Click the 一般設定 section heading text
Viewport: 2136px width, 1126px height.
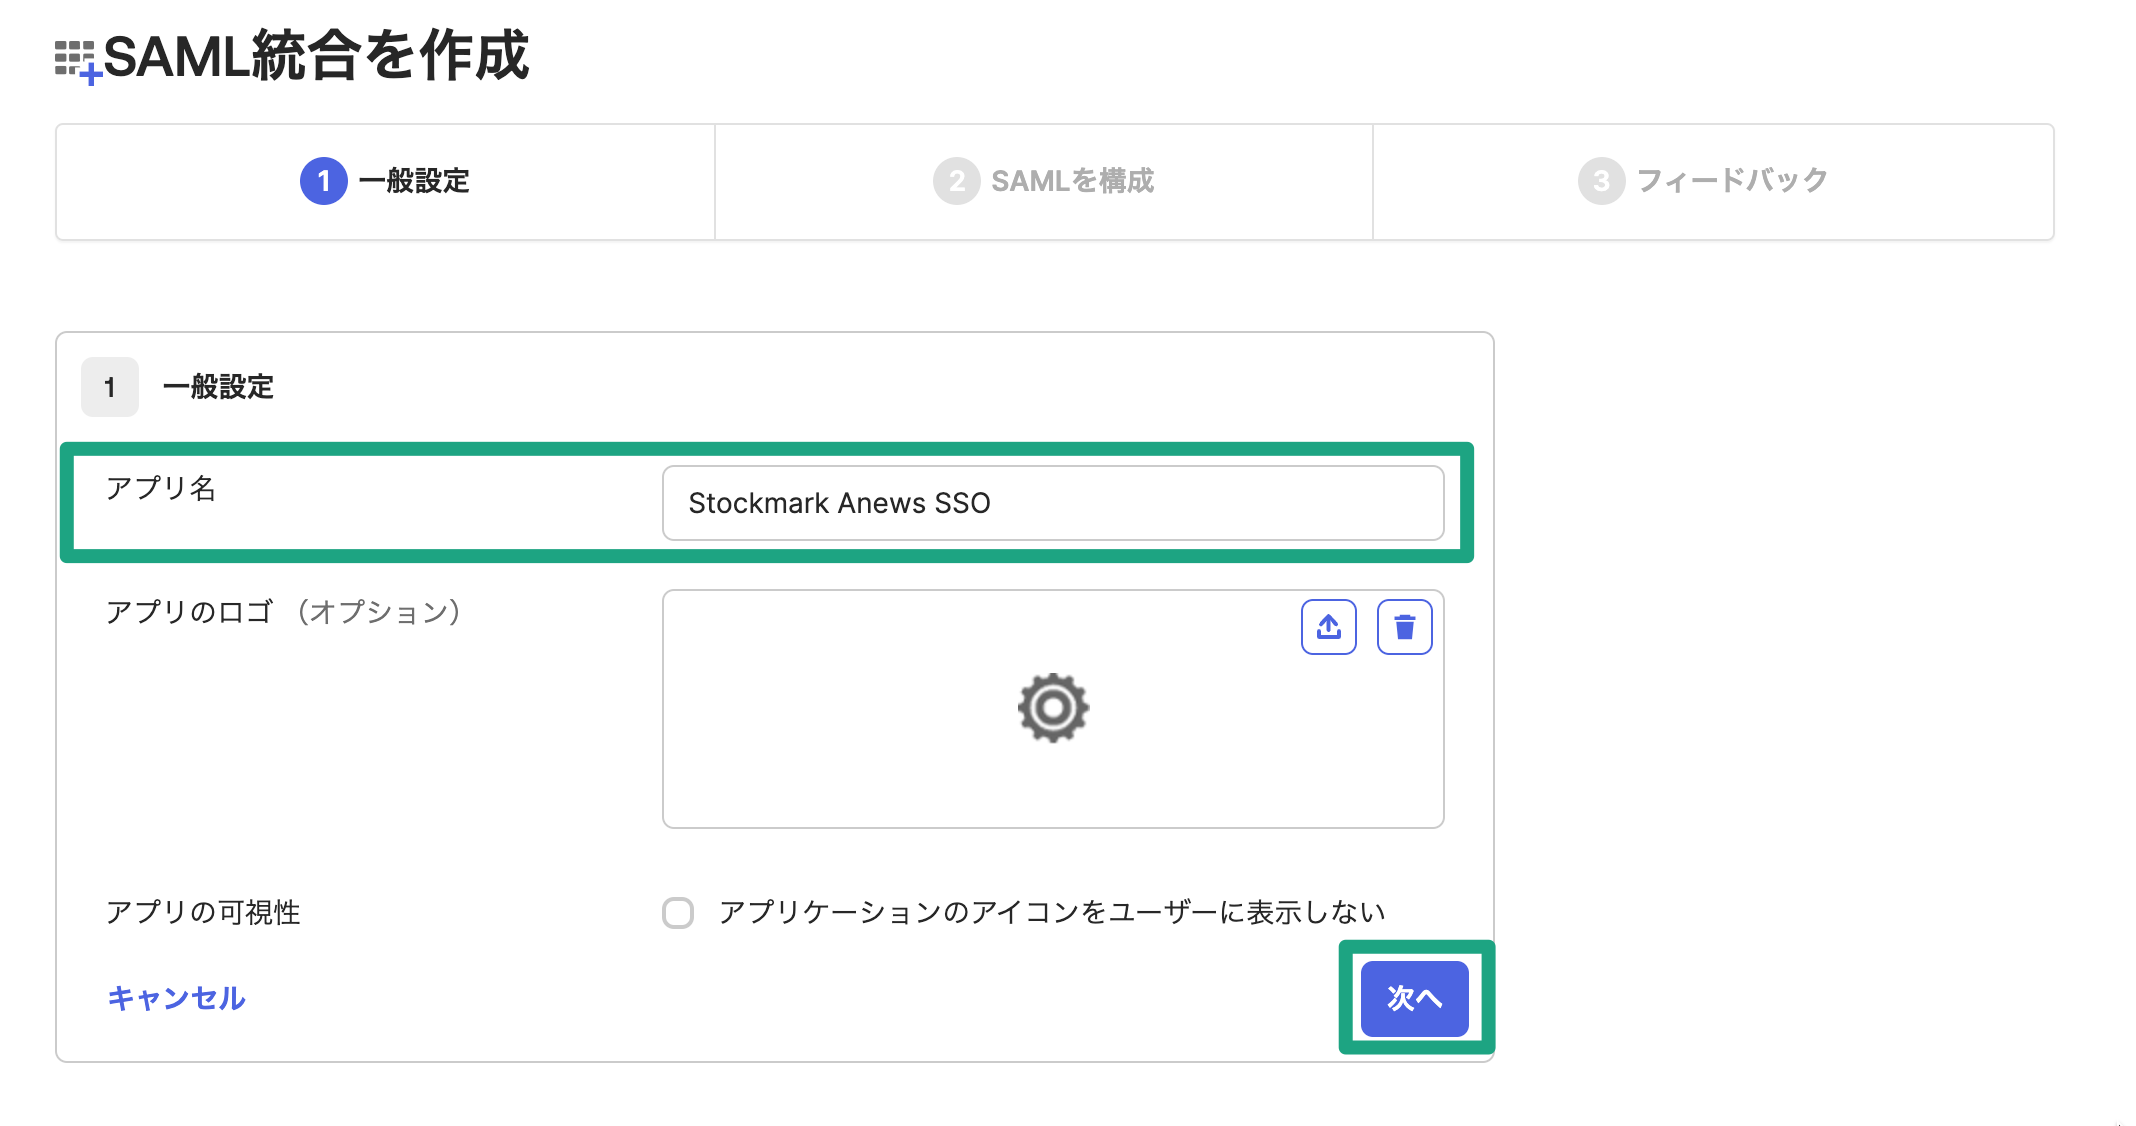click(x=218, y=387)
